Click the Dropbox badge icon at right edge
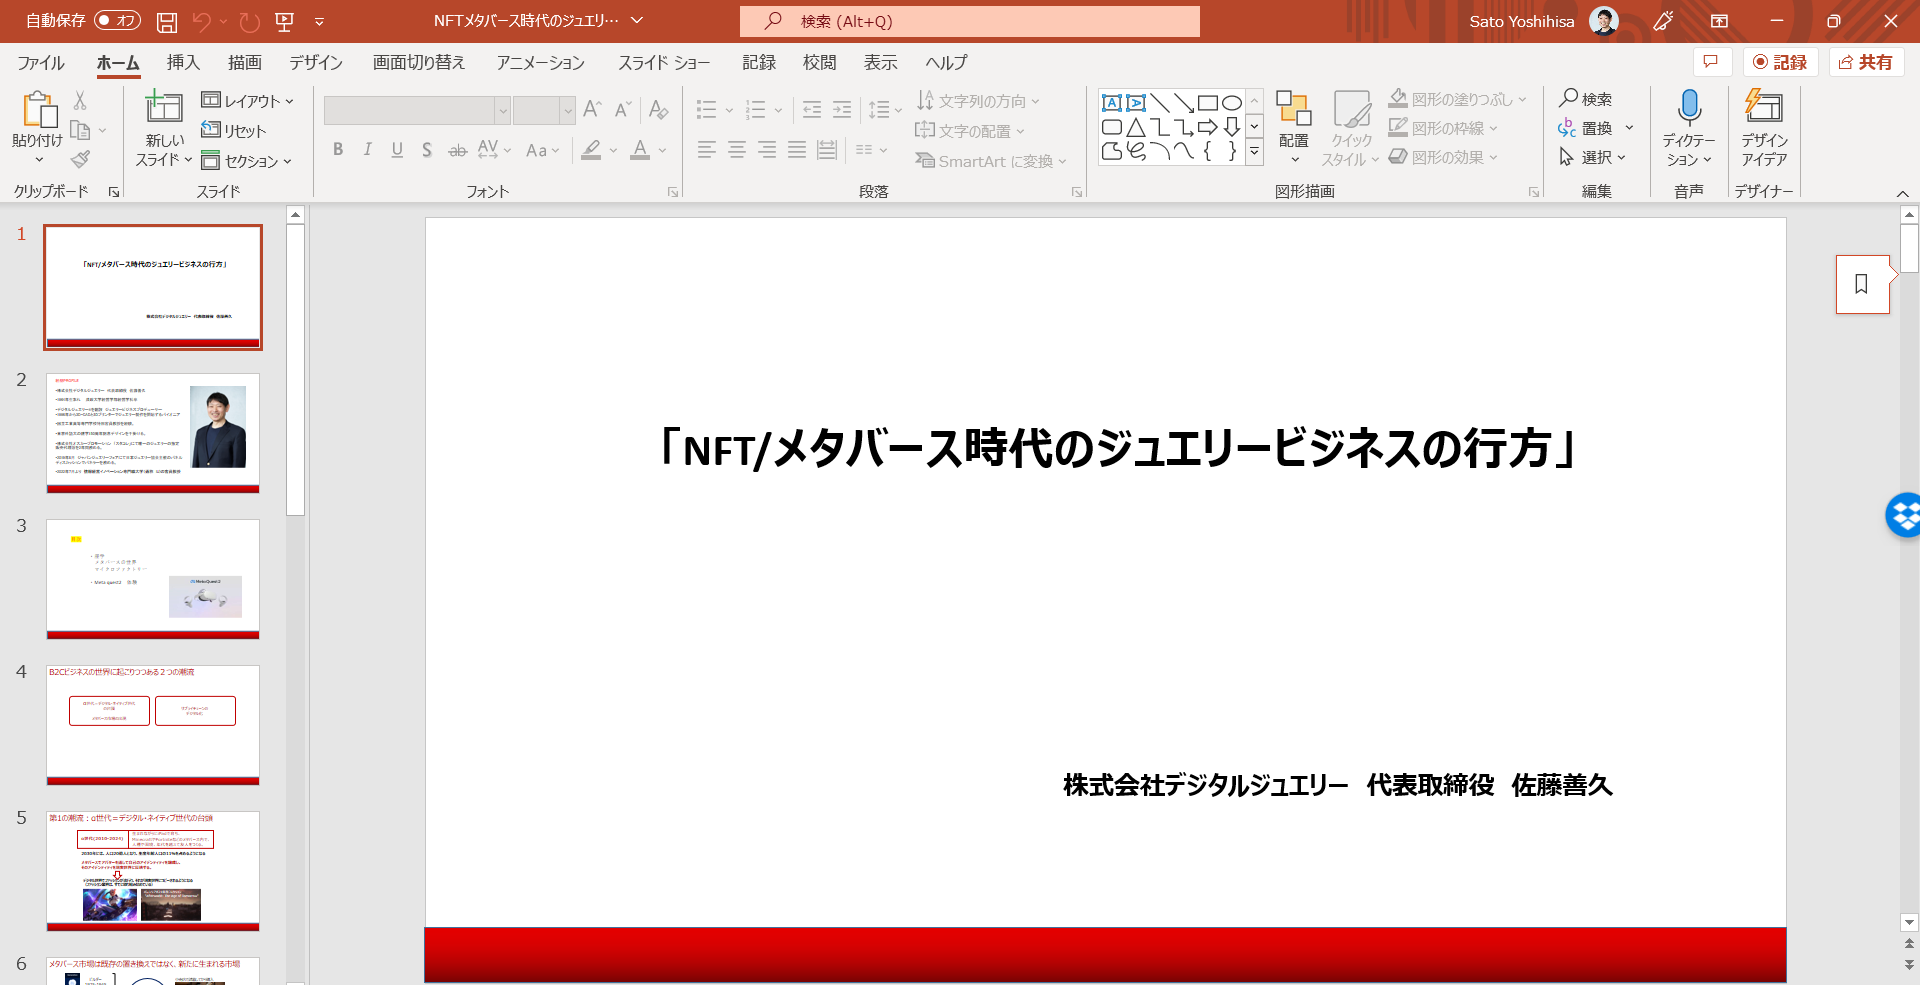This screenshot has height=985, width=1920. pyautogui.click(x=1903, y=515)
